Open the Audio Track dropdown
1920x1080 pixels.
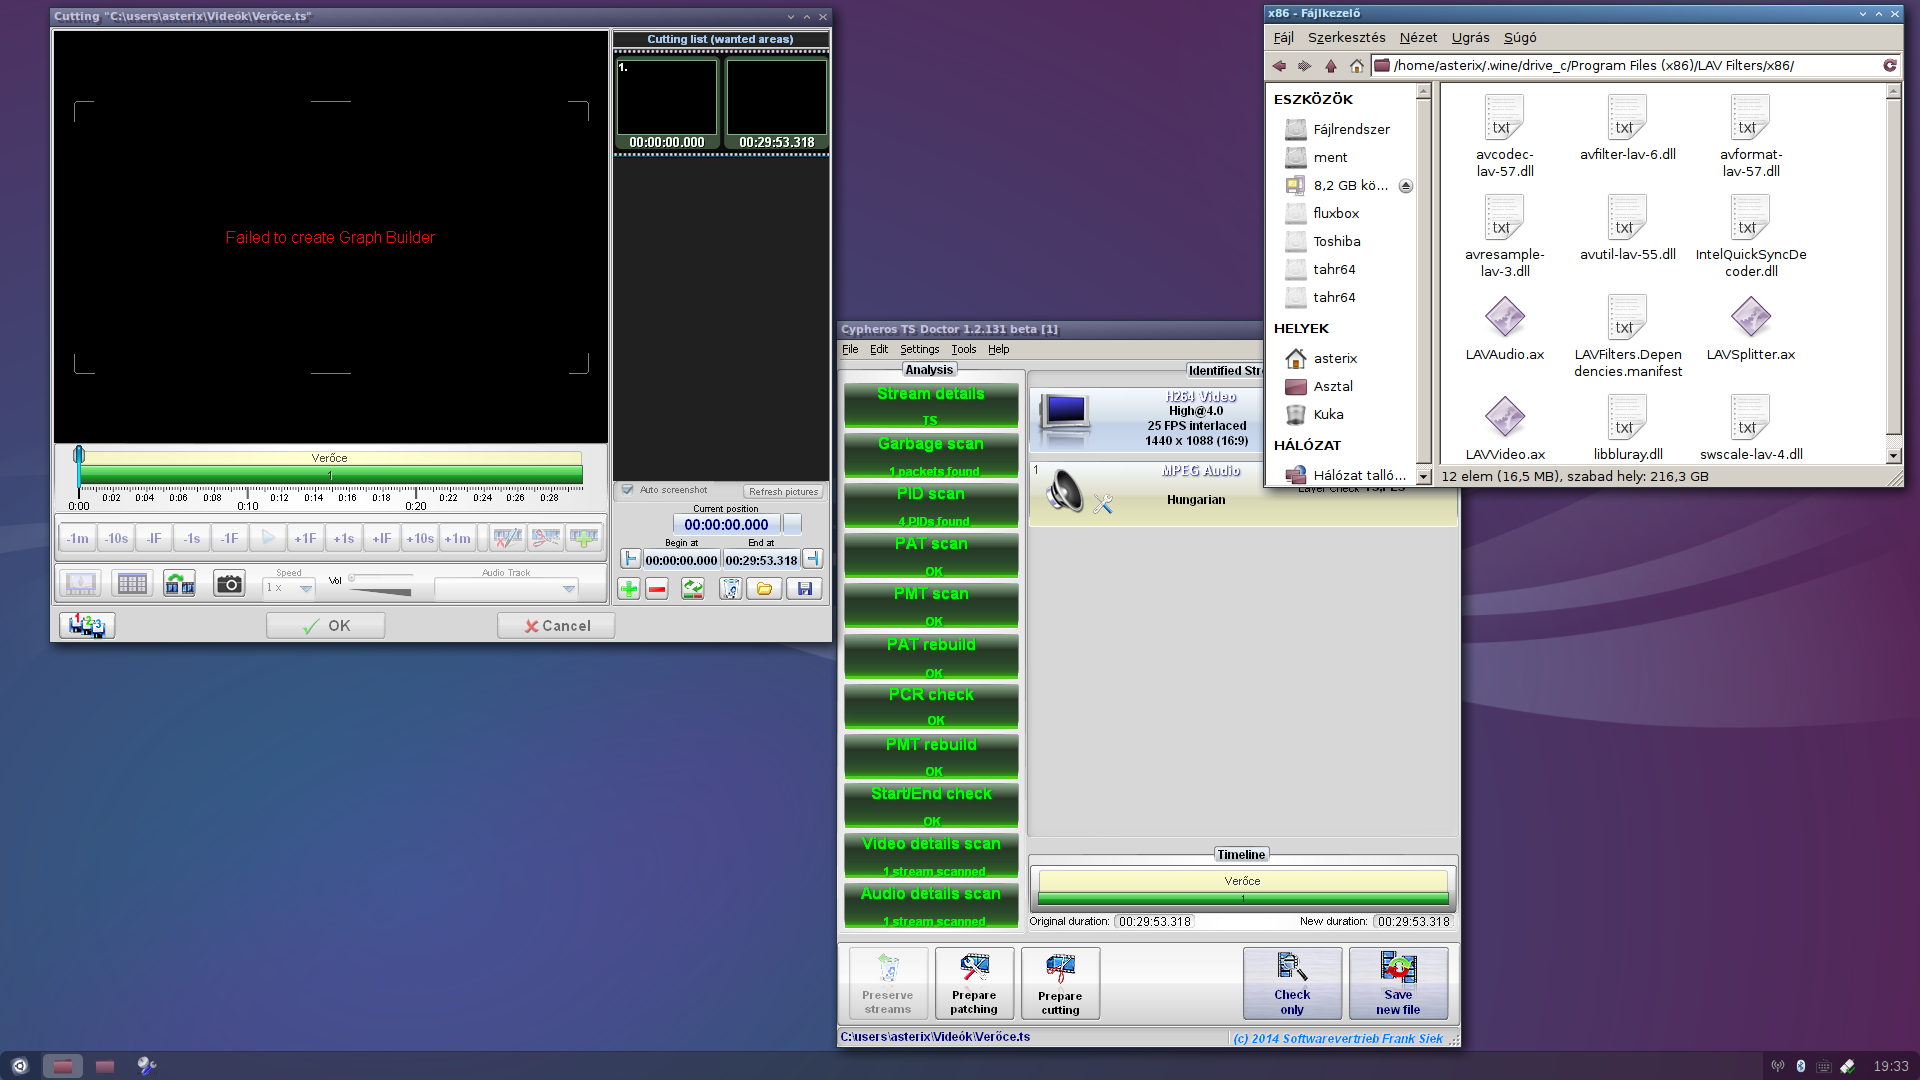[x=506, y=588]
